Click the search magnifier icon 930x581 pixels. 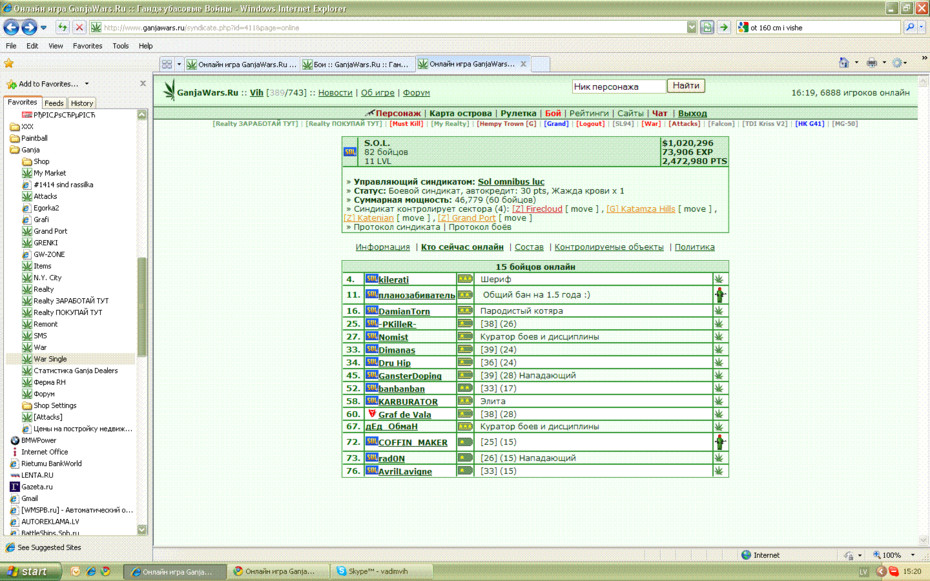click(x=909, y=27)
